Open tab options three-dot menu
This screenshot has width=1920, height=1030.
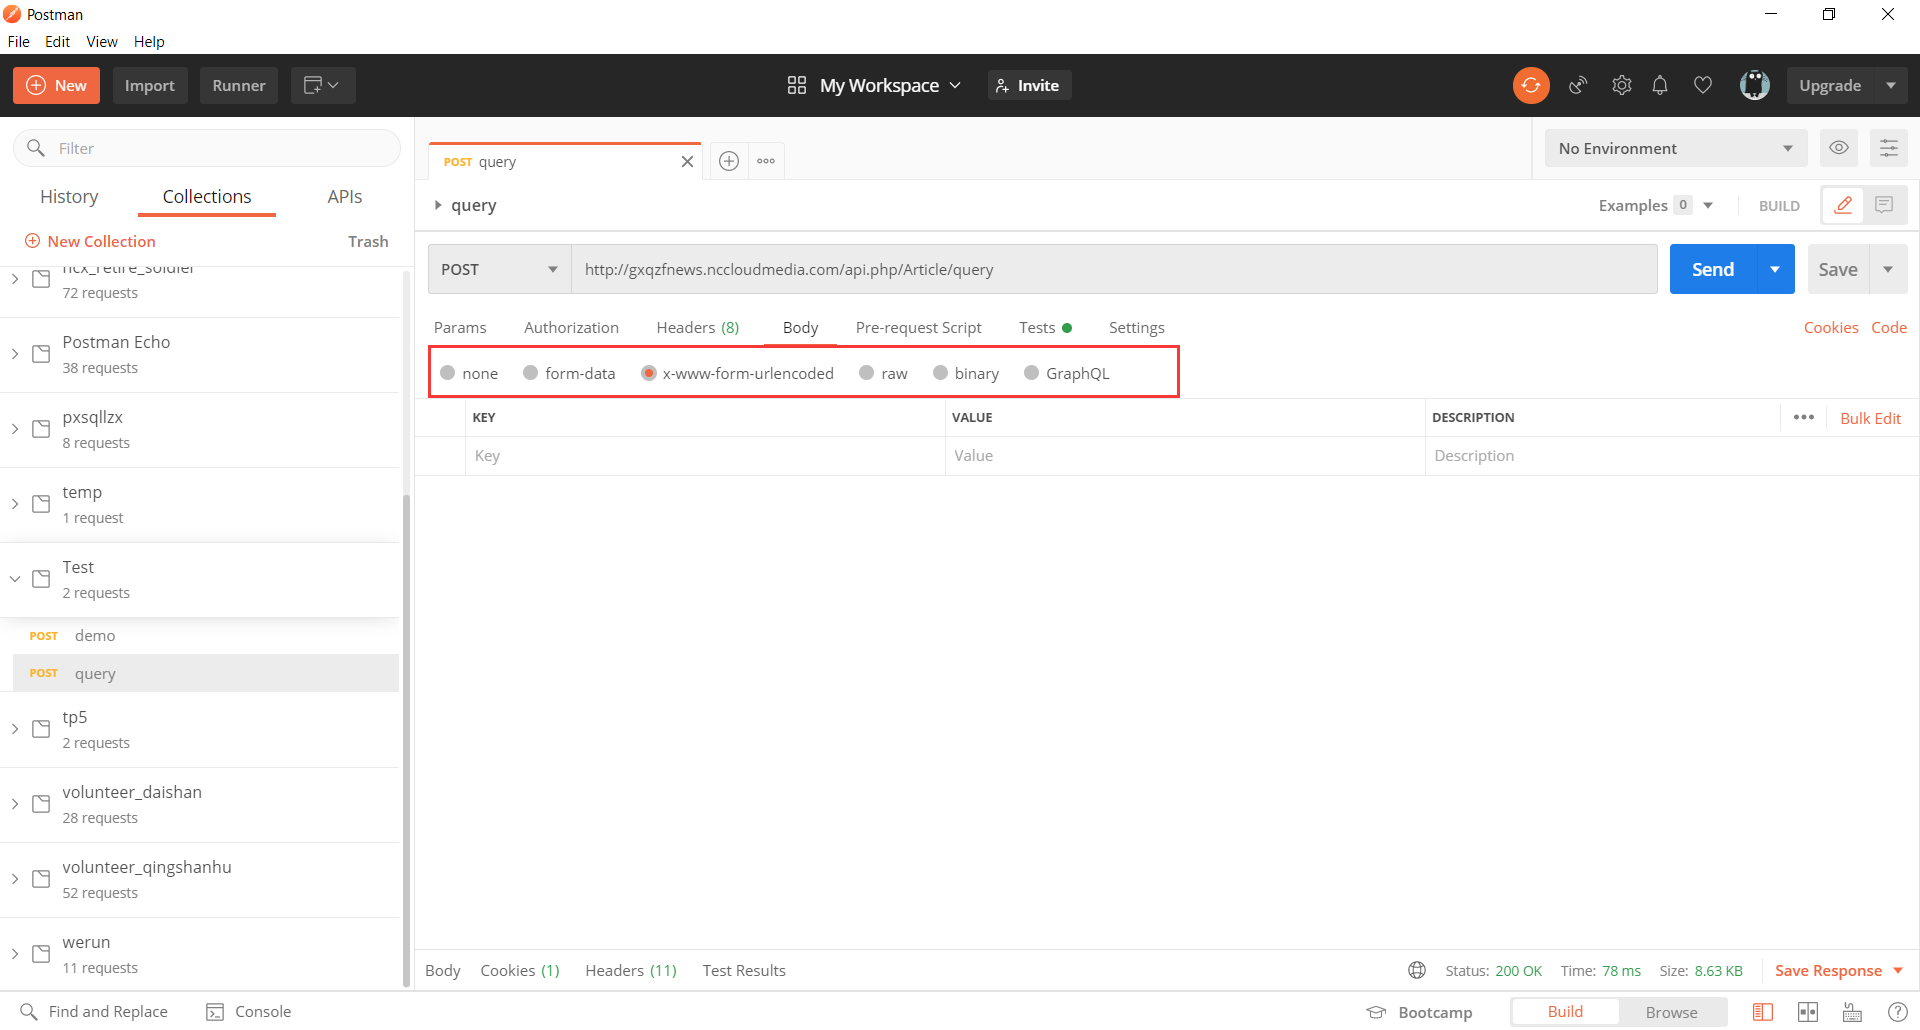[x=766, y=161]
